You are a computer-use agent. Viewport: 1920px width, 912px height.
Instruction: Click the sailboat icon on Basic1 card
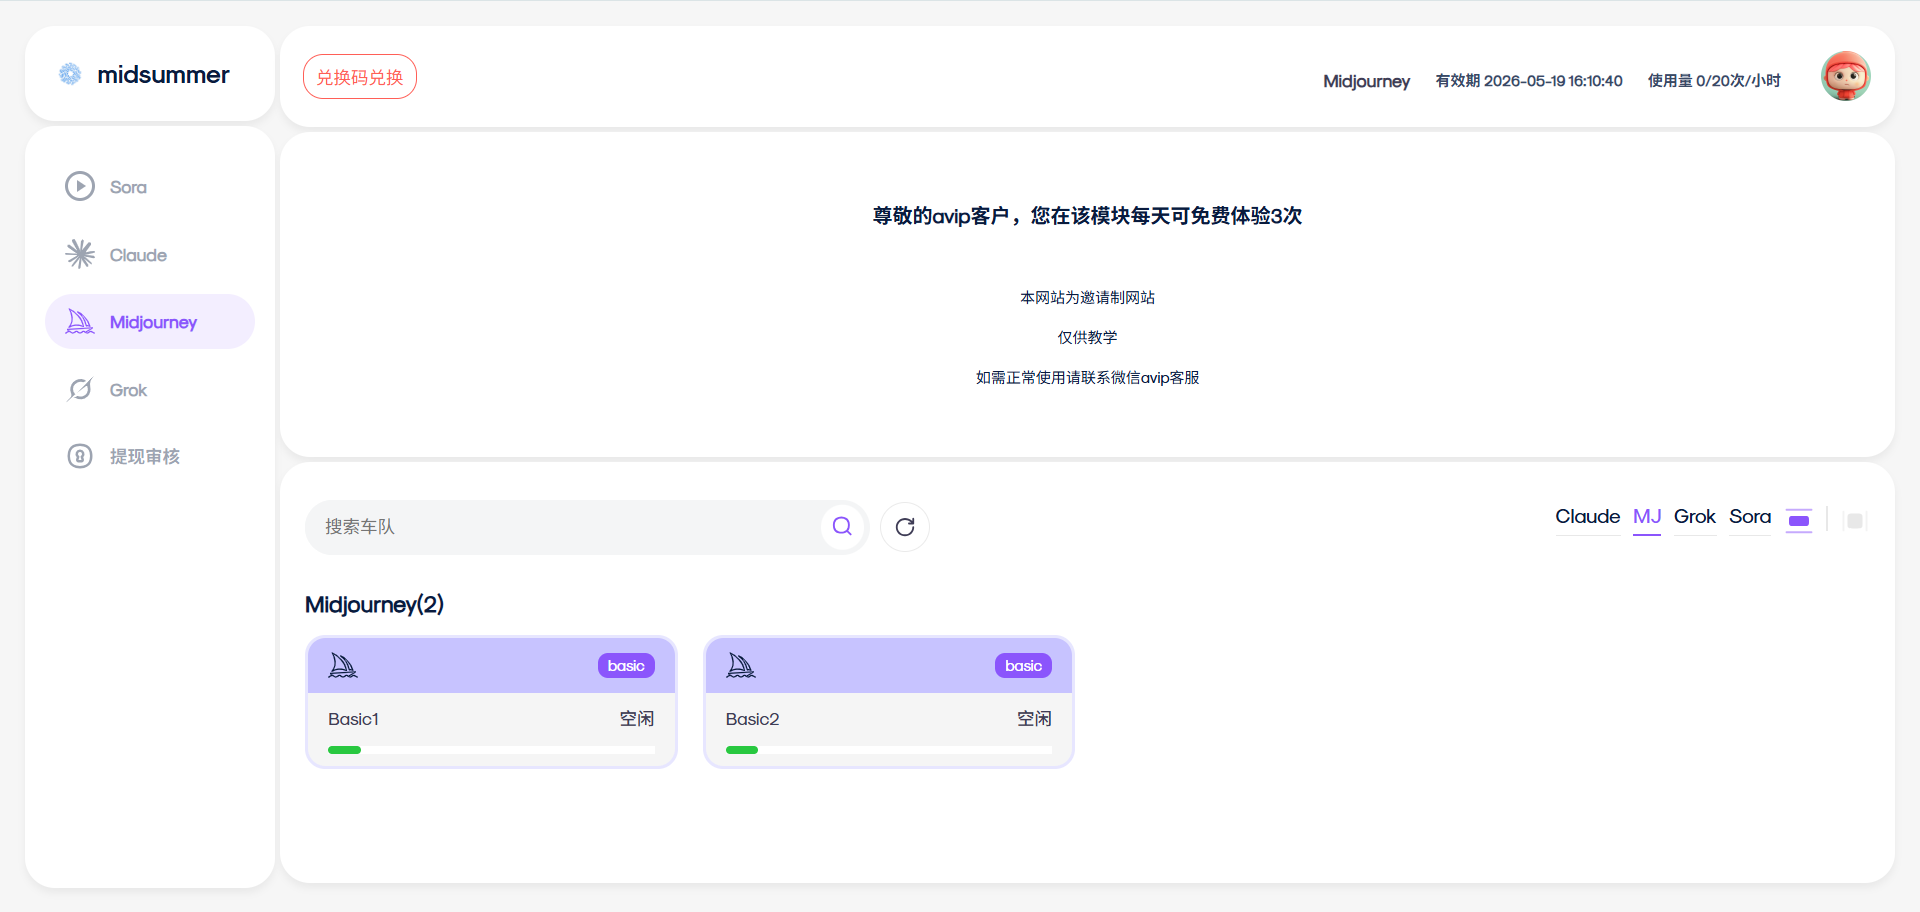tap(343, 666)
